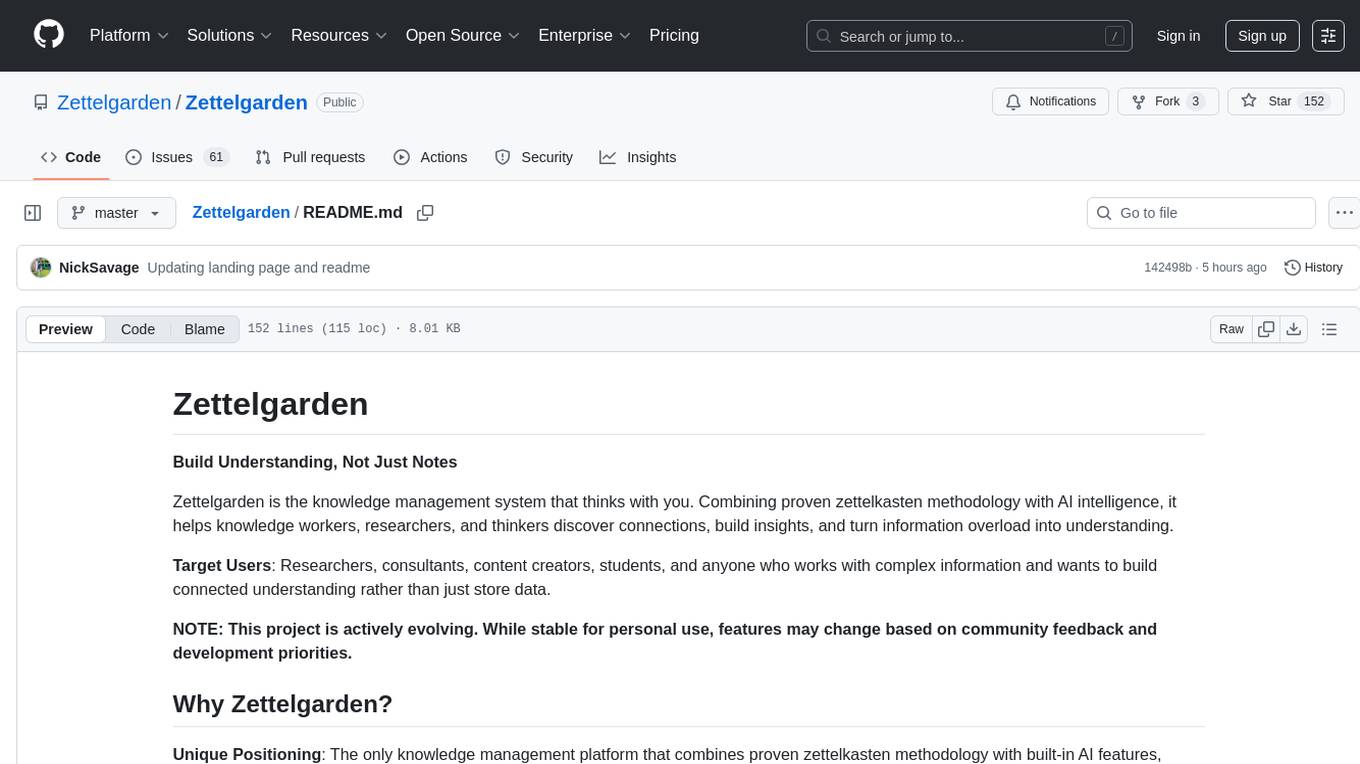The width and height of the screenshot is (1360, 764).
Task: Click the repository icon beside Zettelgarden
Action: (41, 102)
